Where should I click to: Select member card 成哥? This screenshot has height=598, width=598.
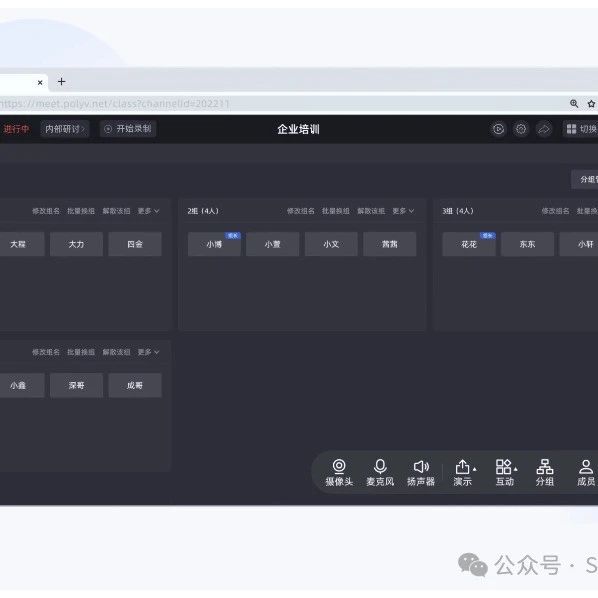(x=135, y=385)
